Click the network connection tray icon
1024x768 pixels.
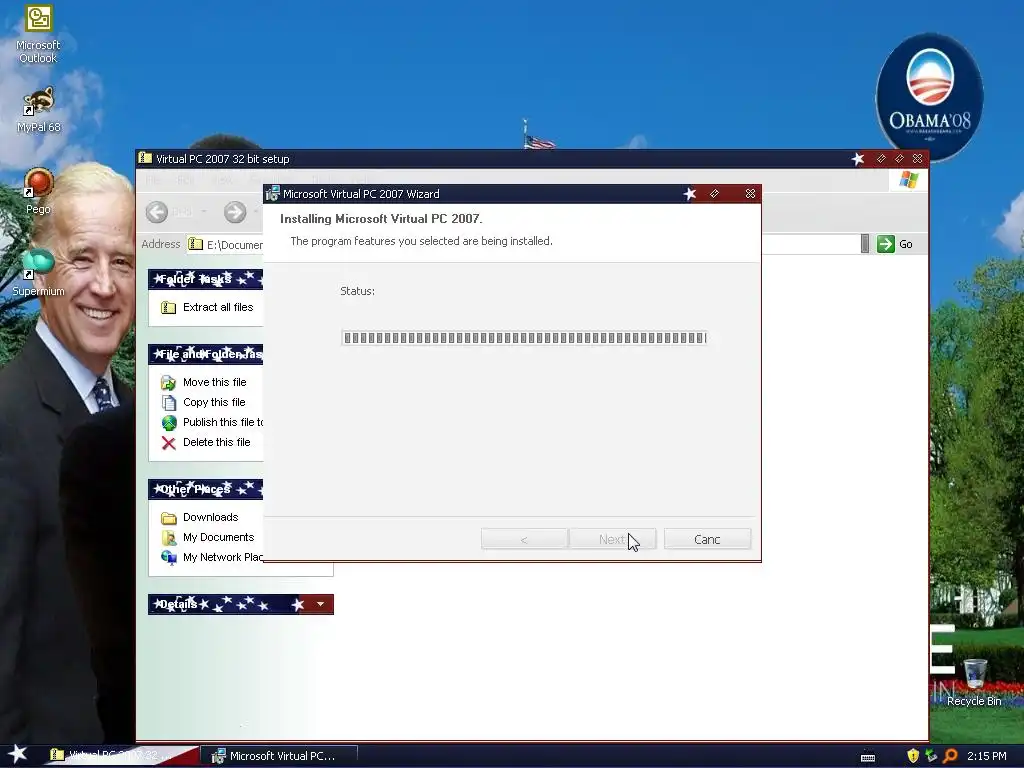931,756
